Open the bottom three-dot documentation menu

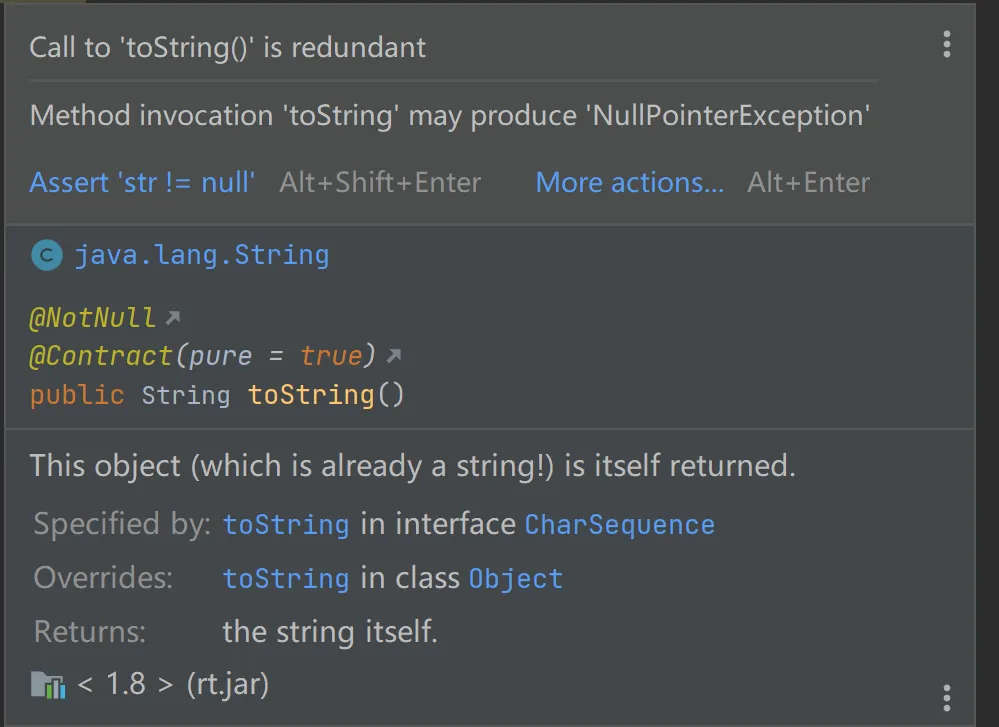(946, 697)
